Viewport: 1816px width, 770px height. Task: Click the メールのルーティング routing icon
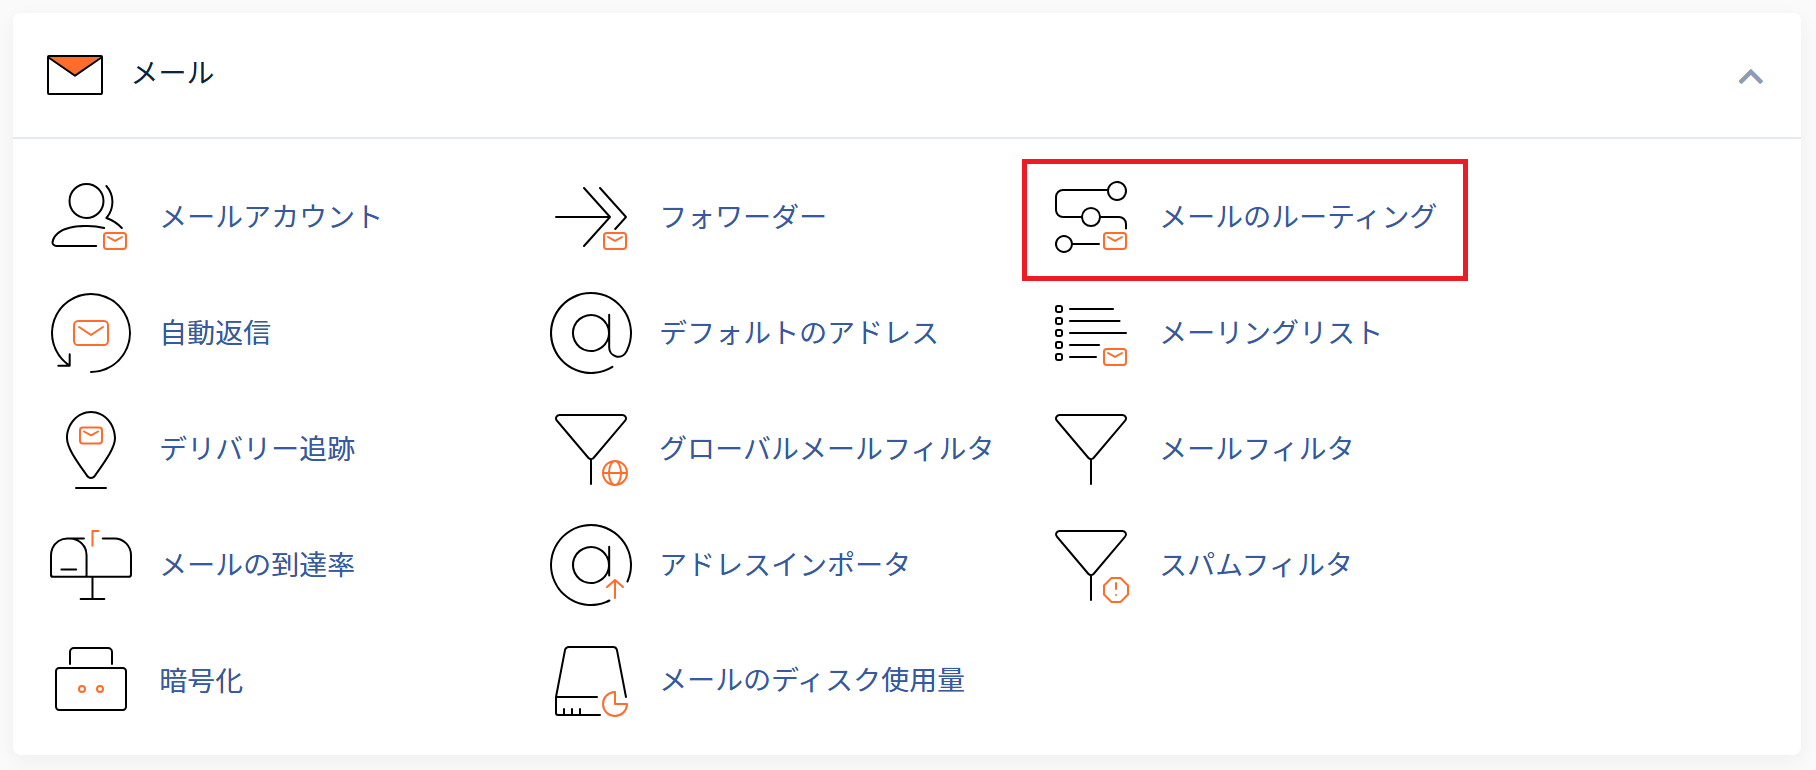1091,217
